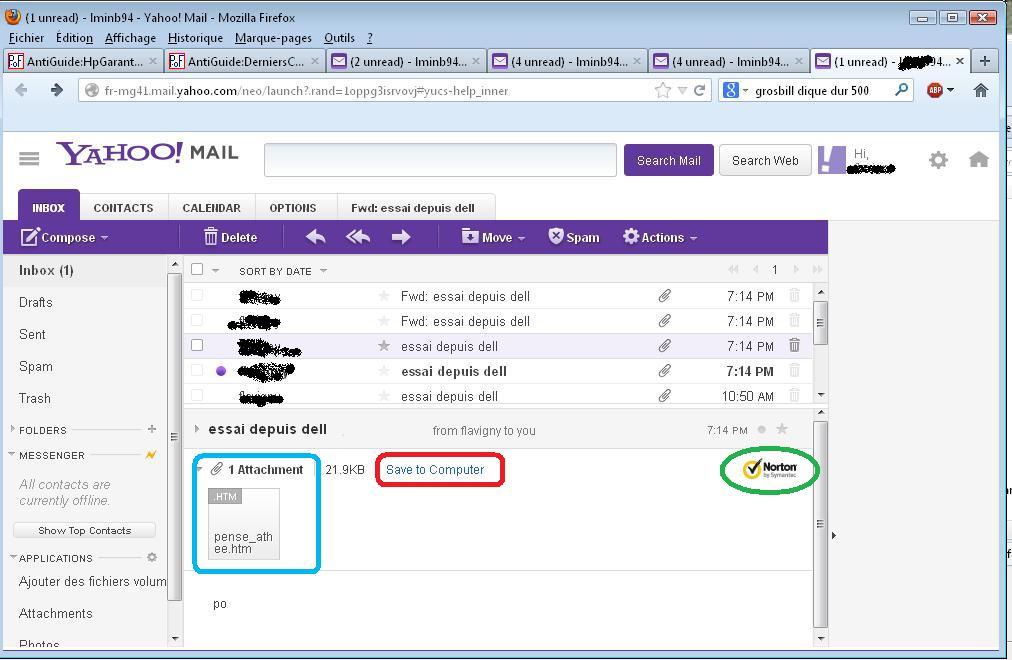Expand the 'essai depuis dell' message header triangle
Image resolution: width=1012 pixels, height=660 pixels.
[x=197, y=429]
